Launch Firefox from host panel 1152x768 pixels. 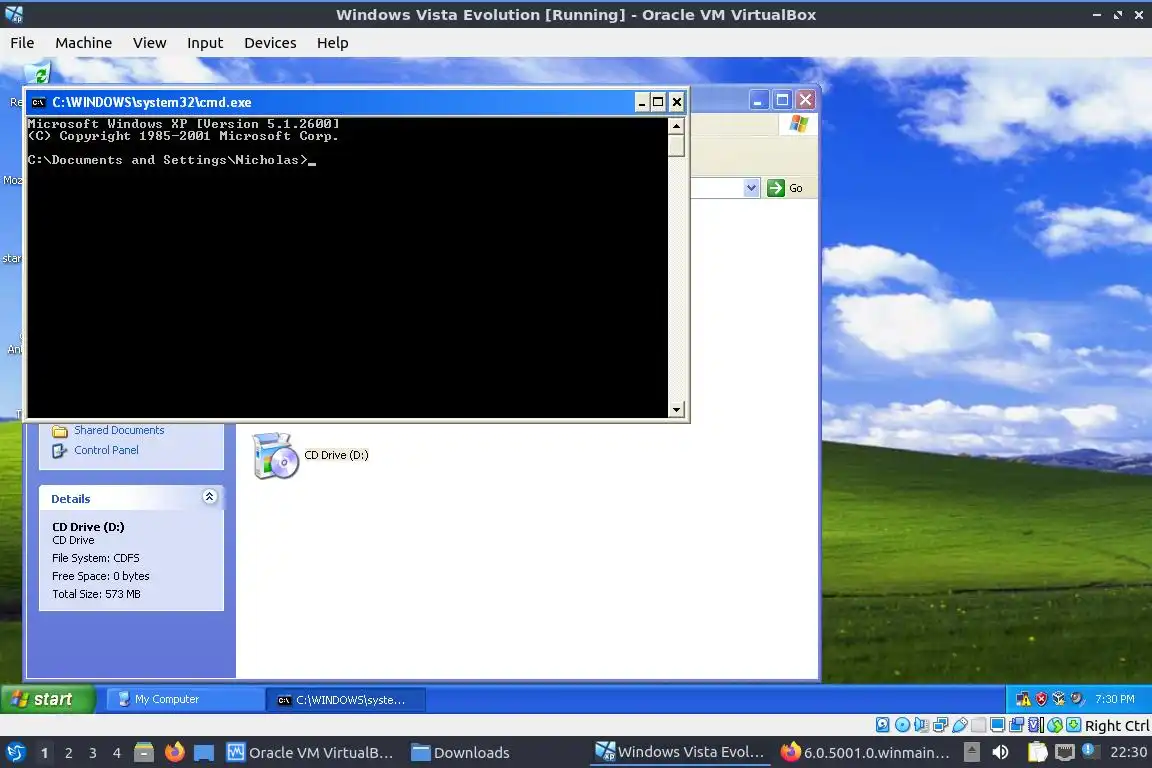174,752
